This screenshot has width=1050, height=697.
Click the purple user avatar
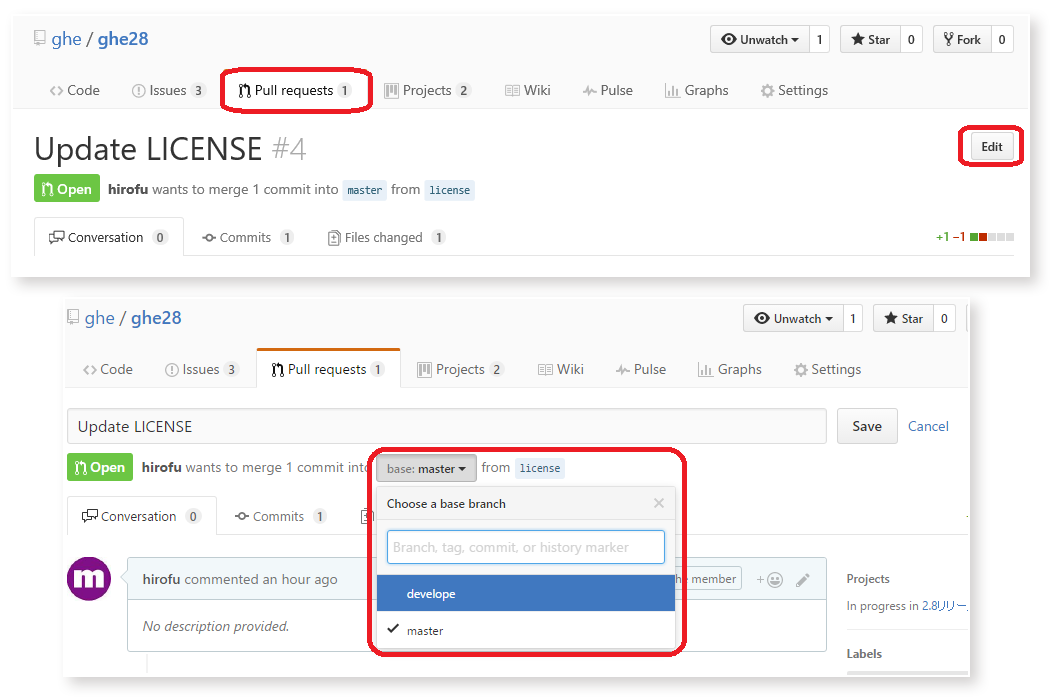coord(89,578)
